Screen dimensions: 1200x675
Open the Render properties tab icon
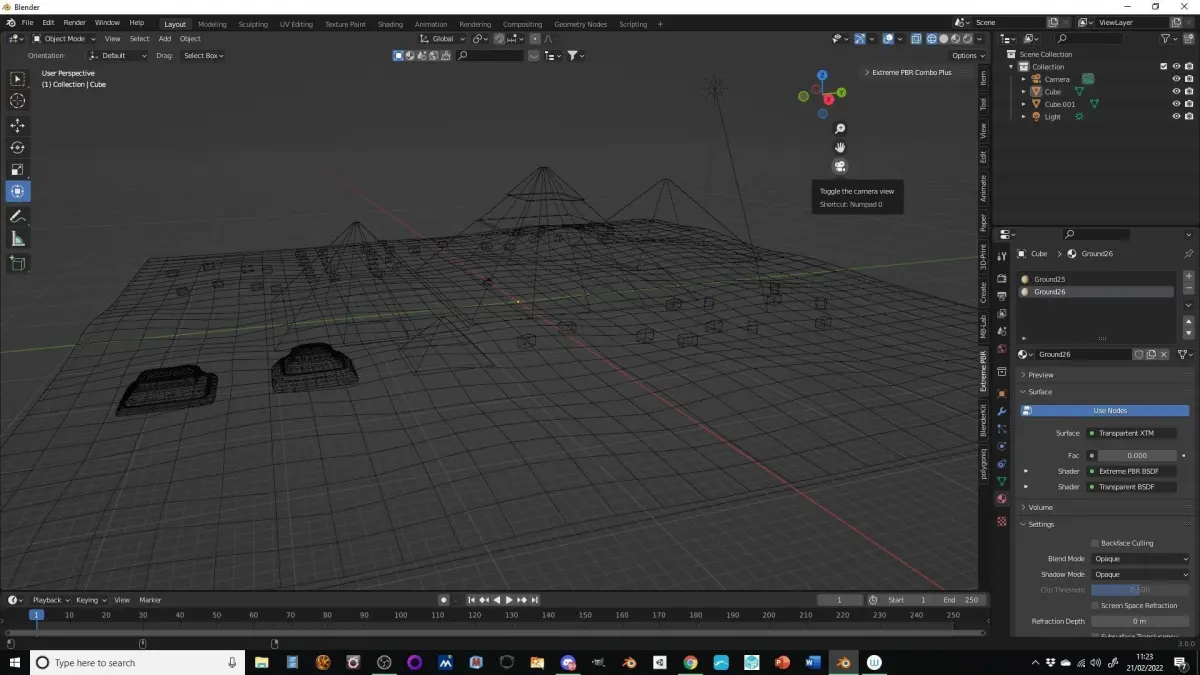[x=1002, y=278]
